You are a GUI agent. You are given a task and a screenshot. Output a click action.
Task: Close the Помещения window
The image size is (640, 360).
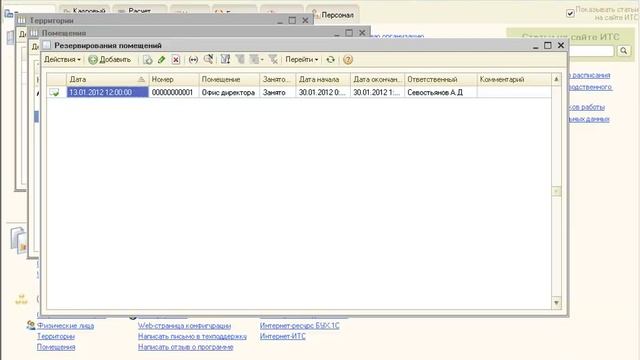[362, 33]
